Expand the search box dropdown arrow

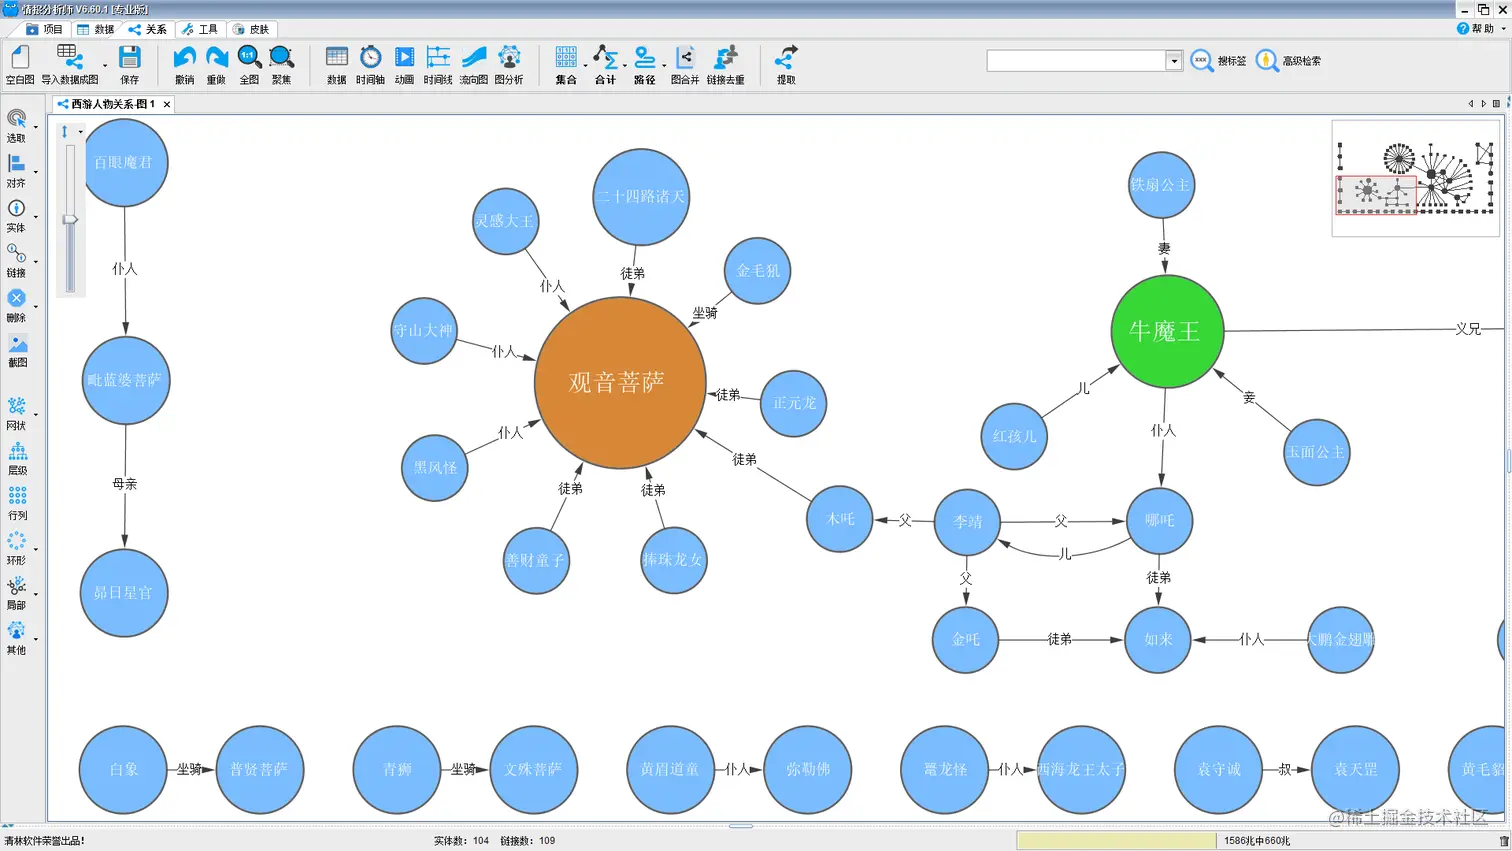tap(1174, 61)
